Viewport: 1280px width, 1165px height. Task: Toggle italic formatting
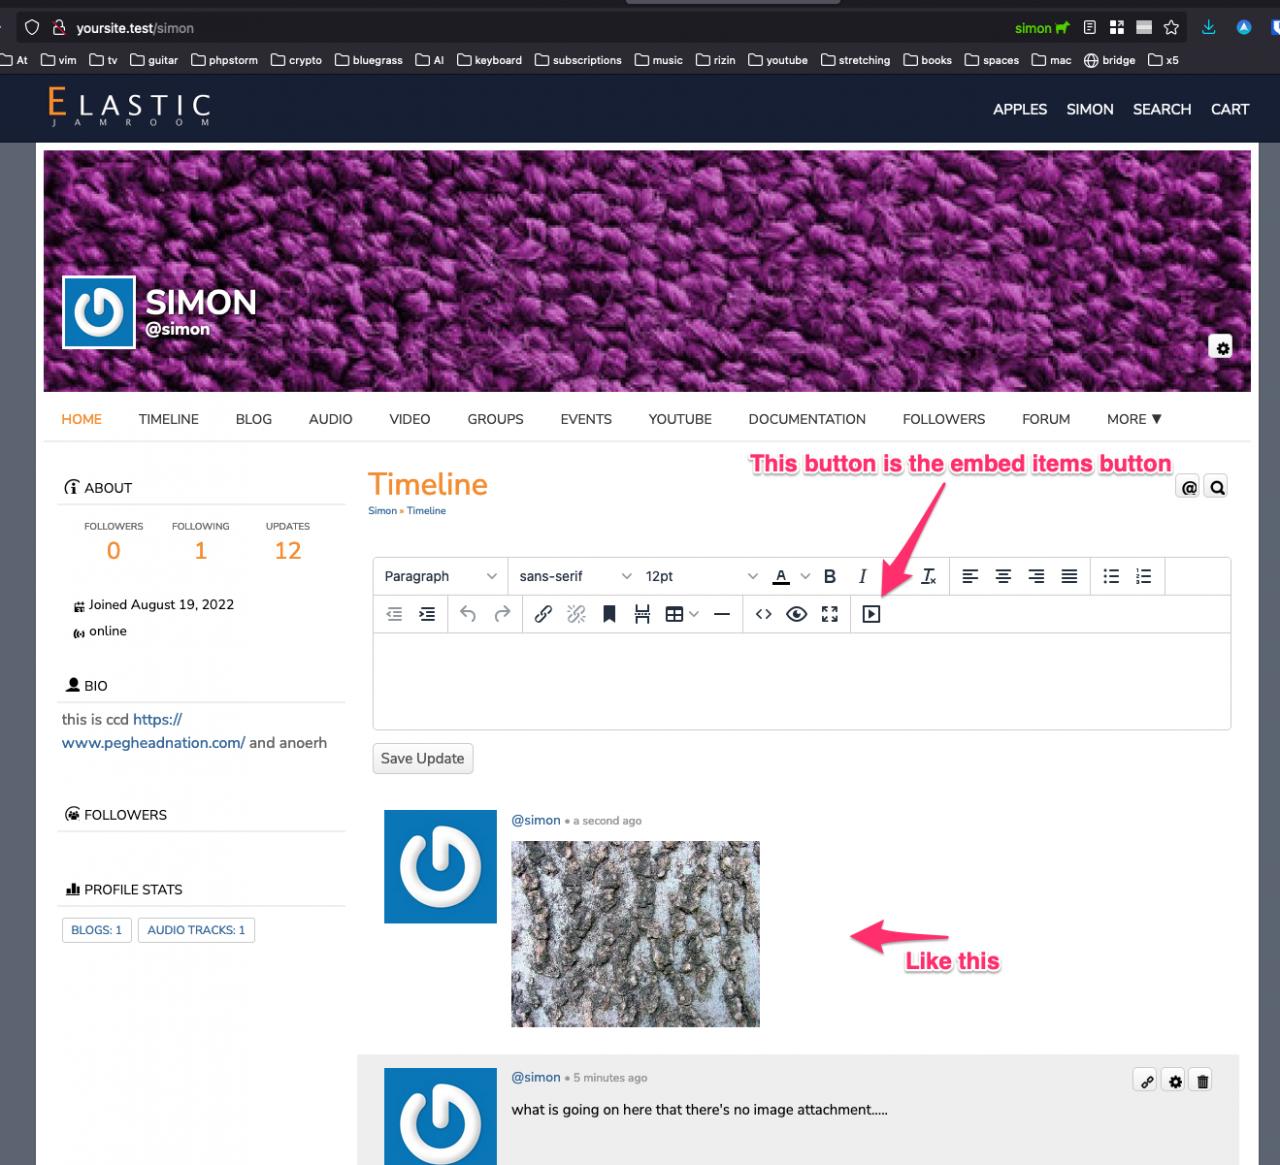862,576
